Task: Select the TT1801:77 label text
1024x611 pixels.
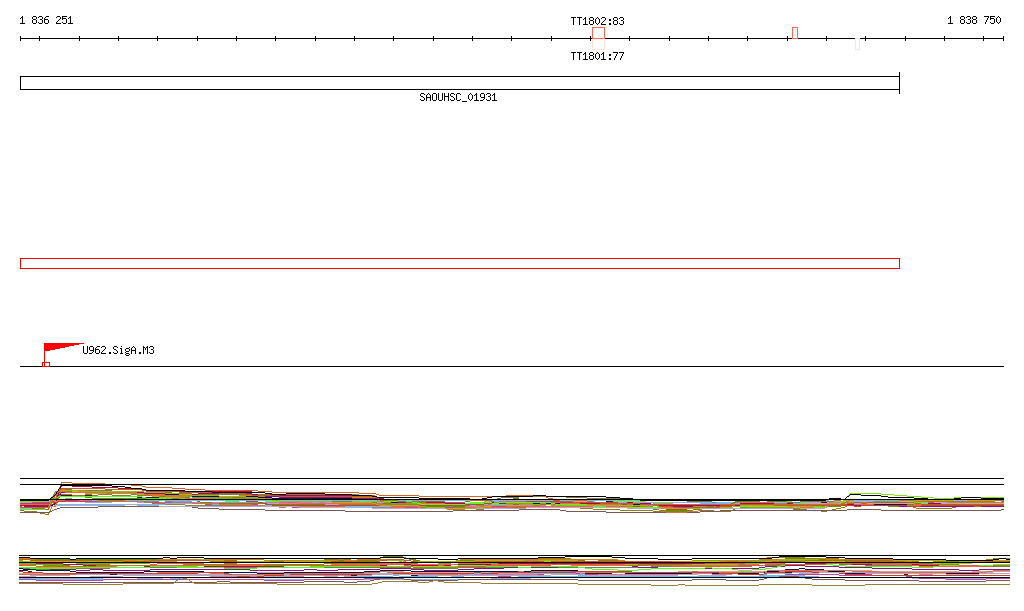Action: pyautogui.click(x=598, y=56)
